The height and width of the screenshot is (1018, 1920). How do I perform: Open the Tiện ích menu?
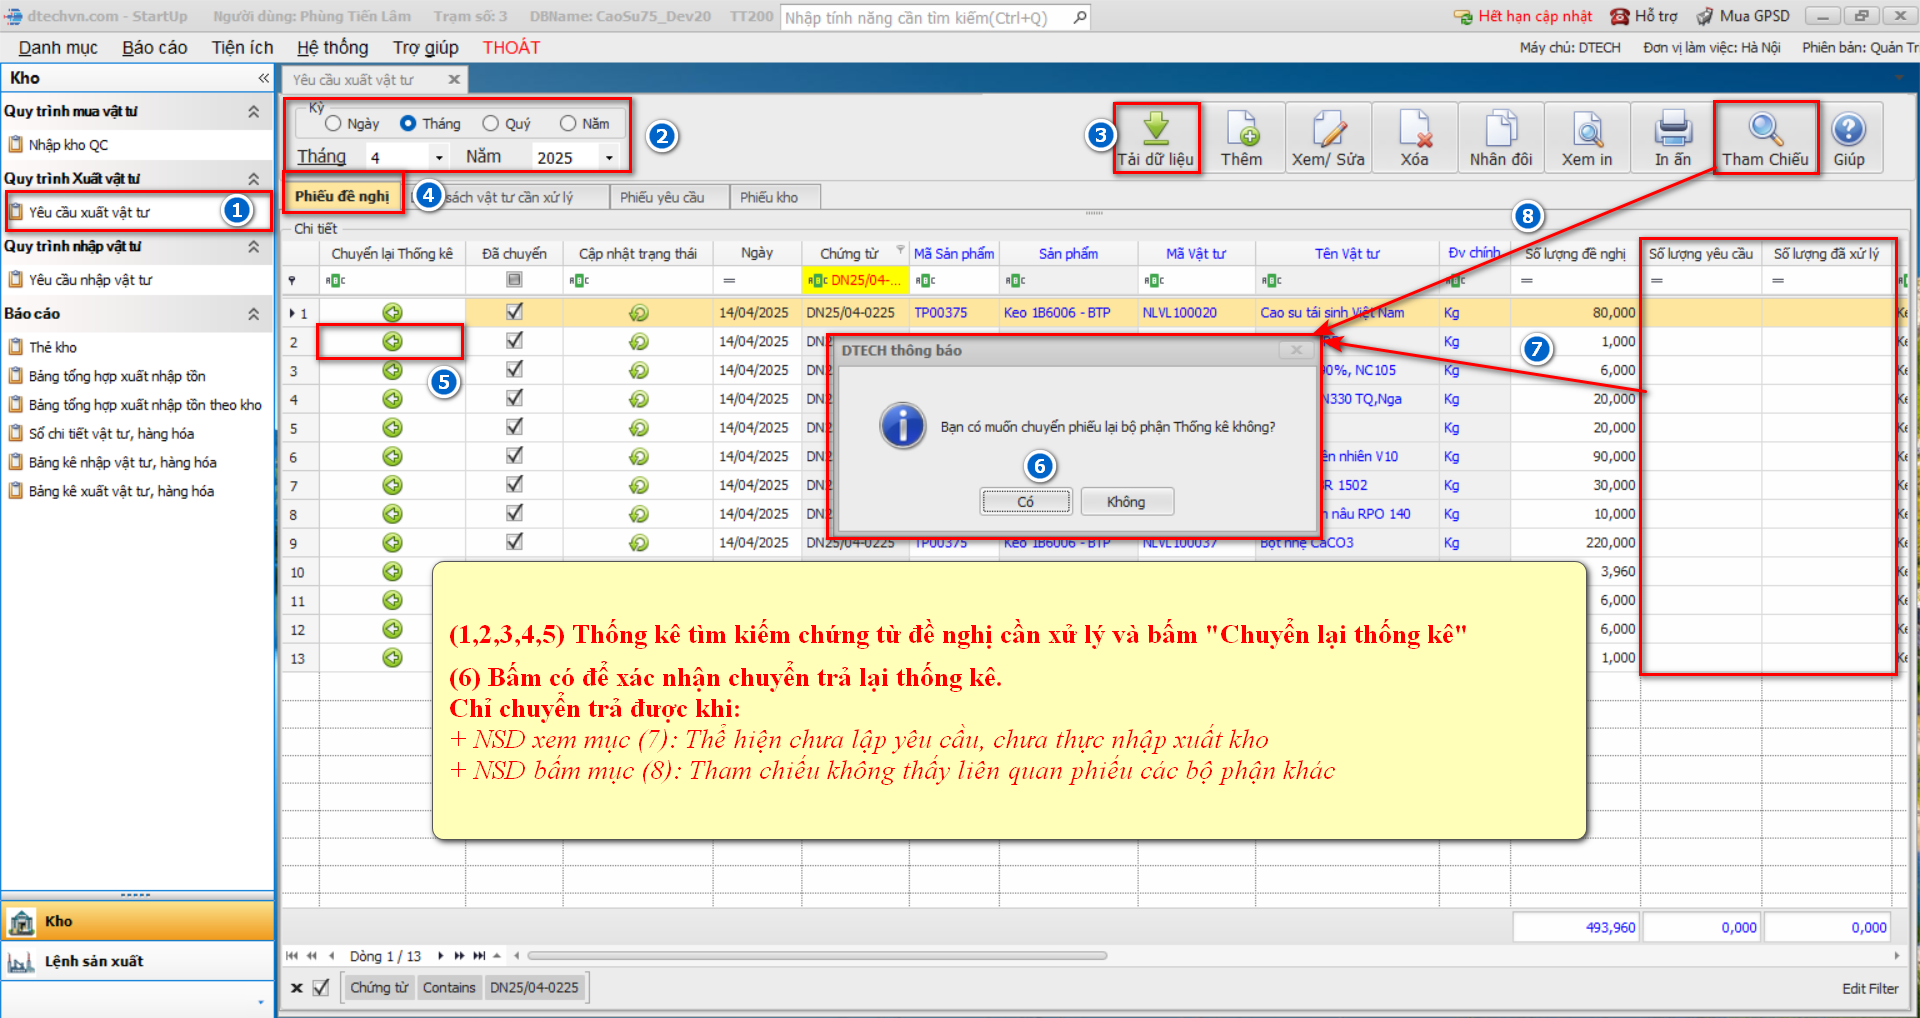point(242,48)
